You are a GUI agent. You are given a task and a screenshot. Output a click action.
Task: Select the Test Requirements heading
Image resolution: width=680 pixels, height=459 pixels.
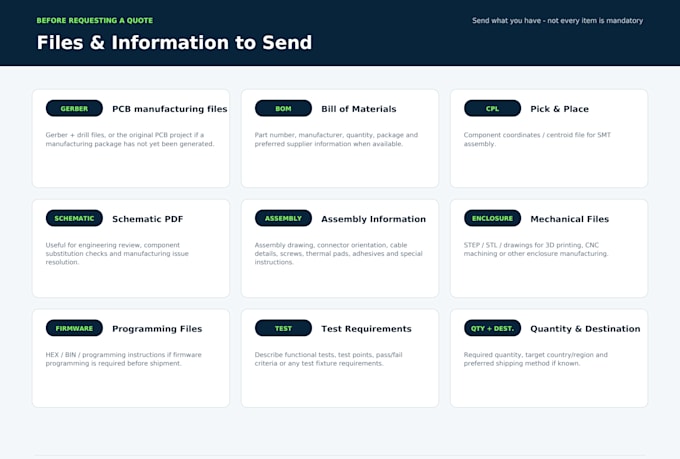[366, 329]
